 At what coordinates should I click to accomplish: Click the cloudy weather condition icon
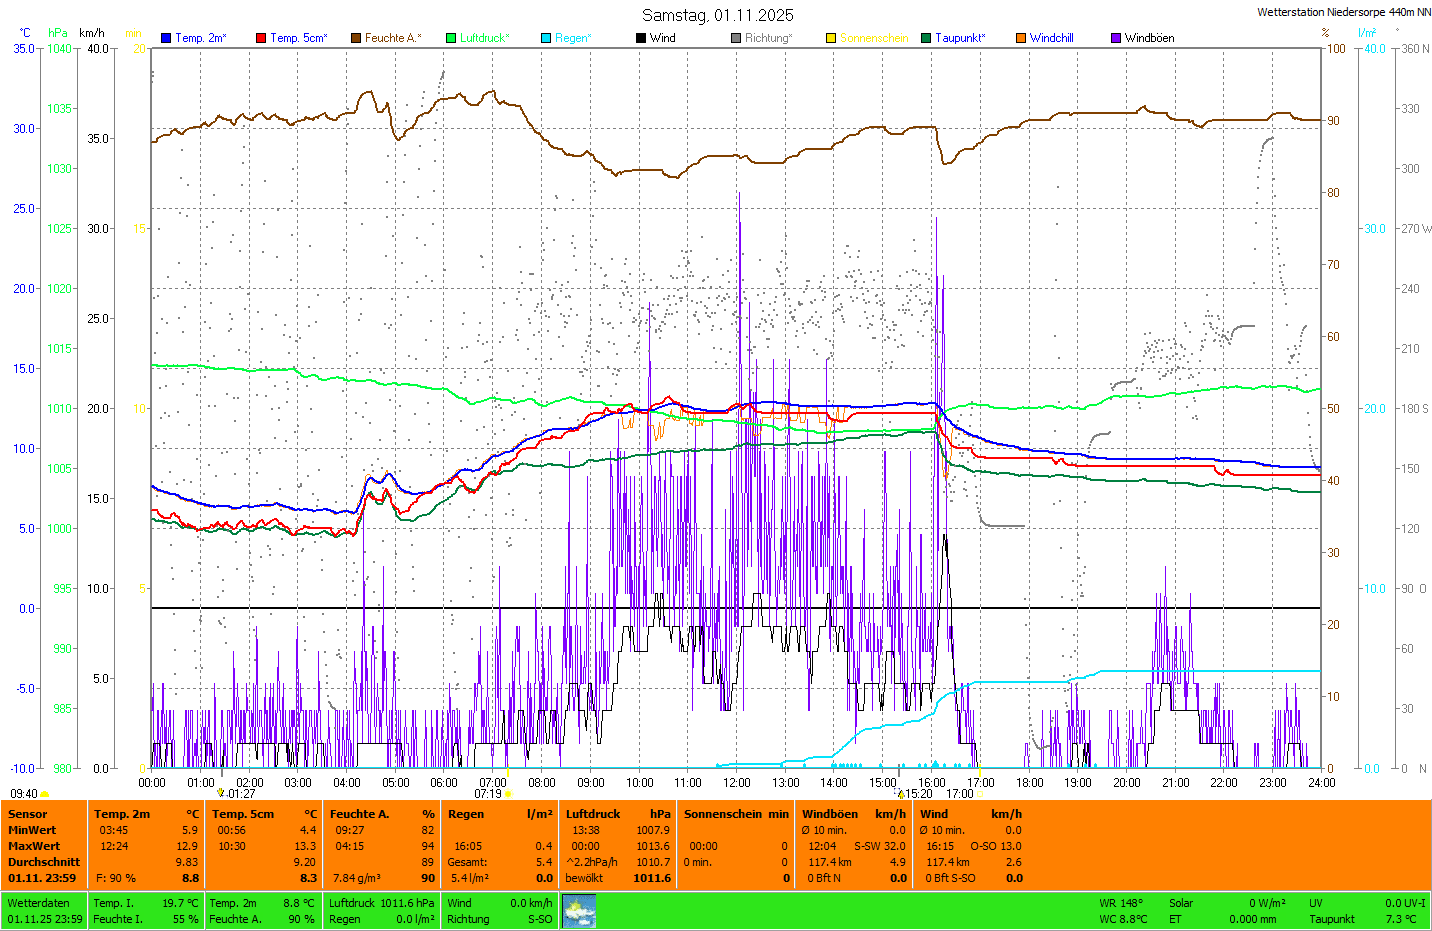[579, 911]
